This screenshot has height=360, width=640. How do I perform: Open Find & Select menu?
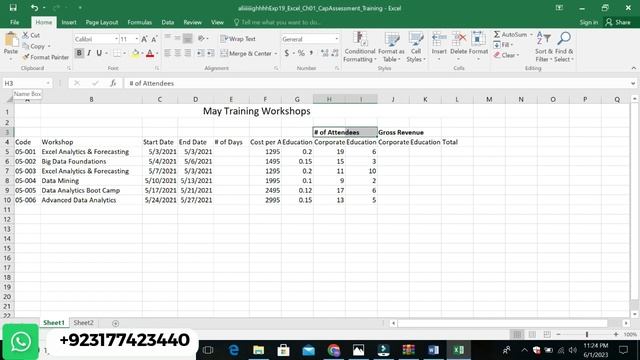tap(564, 47)
